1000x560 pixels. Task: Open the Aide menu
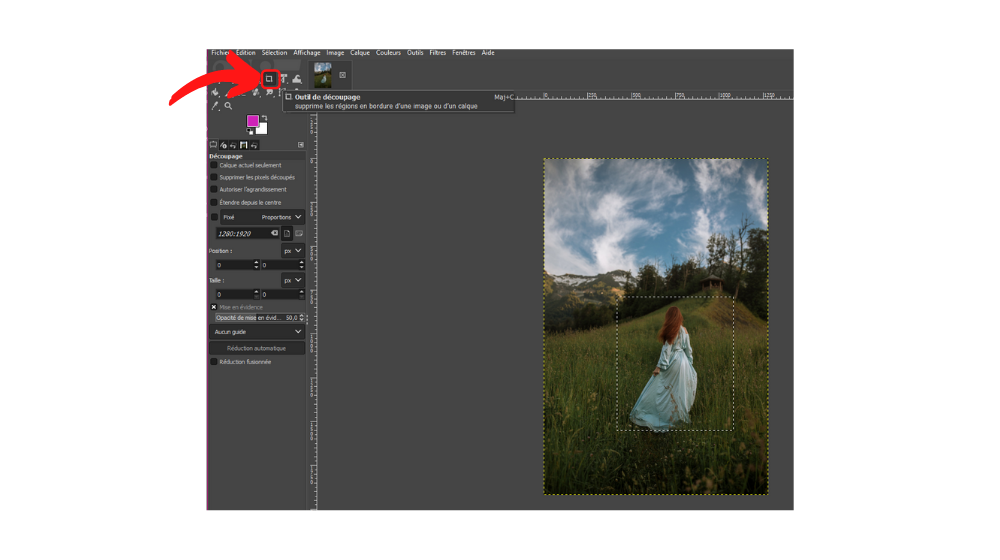click(488, 53)
